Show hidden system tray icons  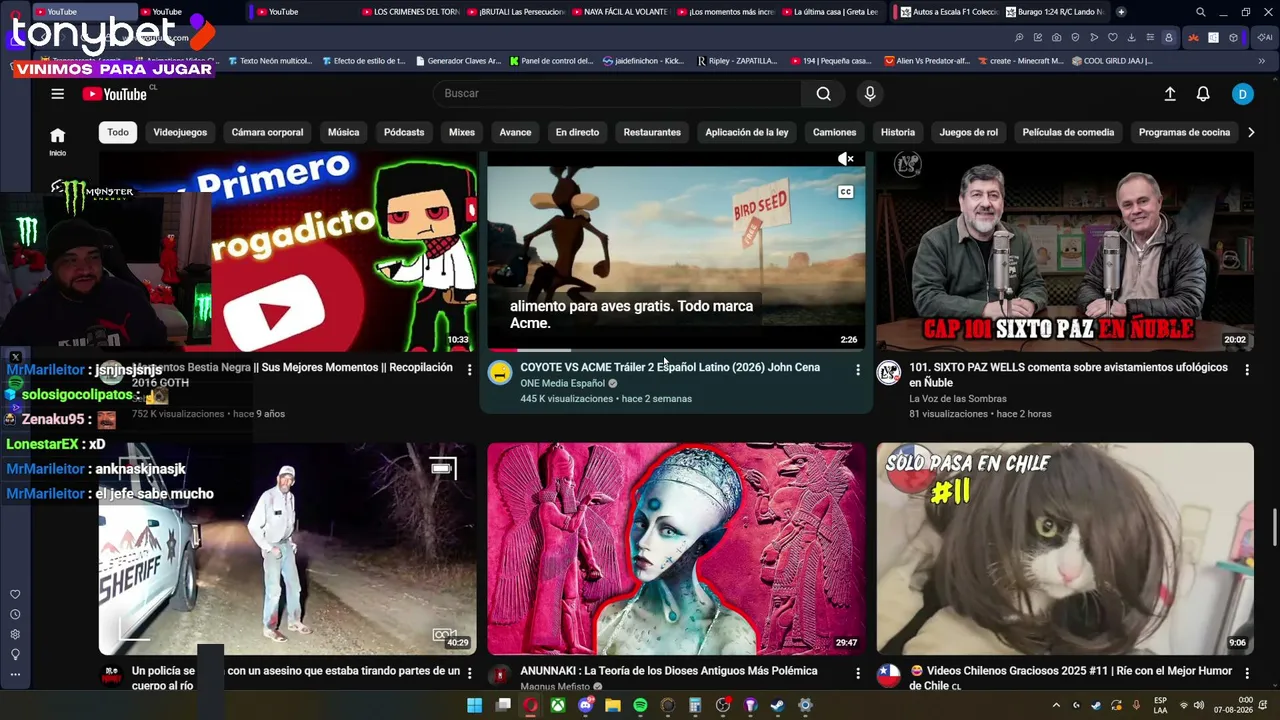(1055, 705)
